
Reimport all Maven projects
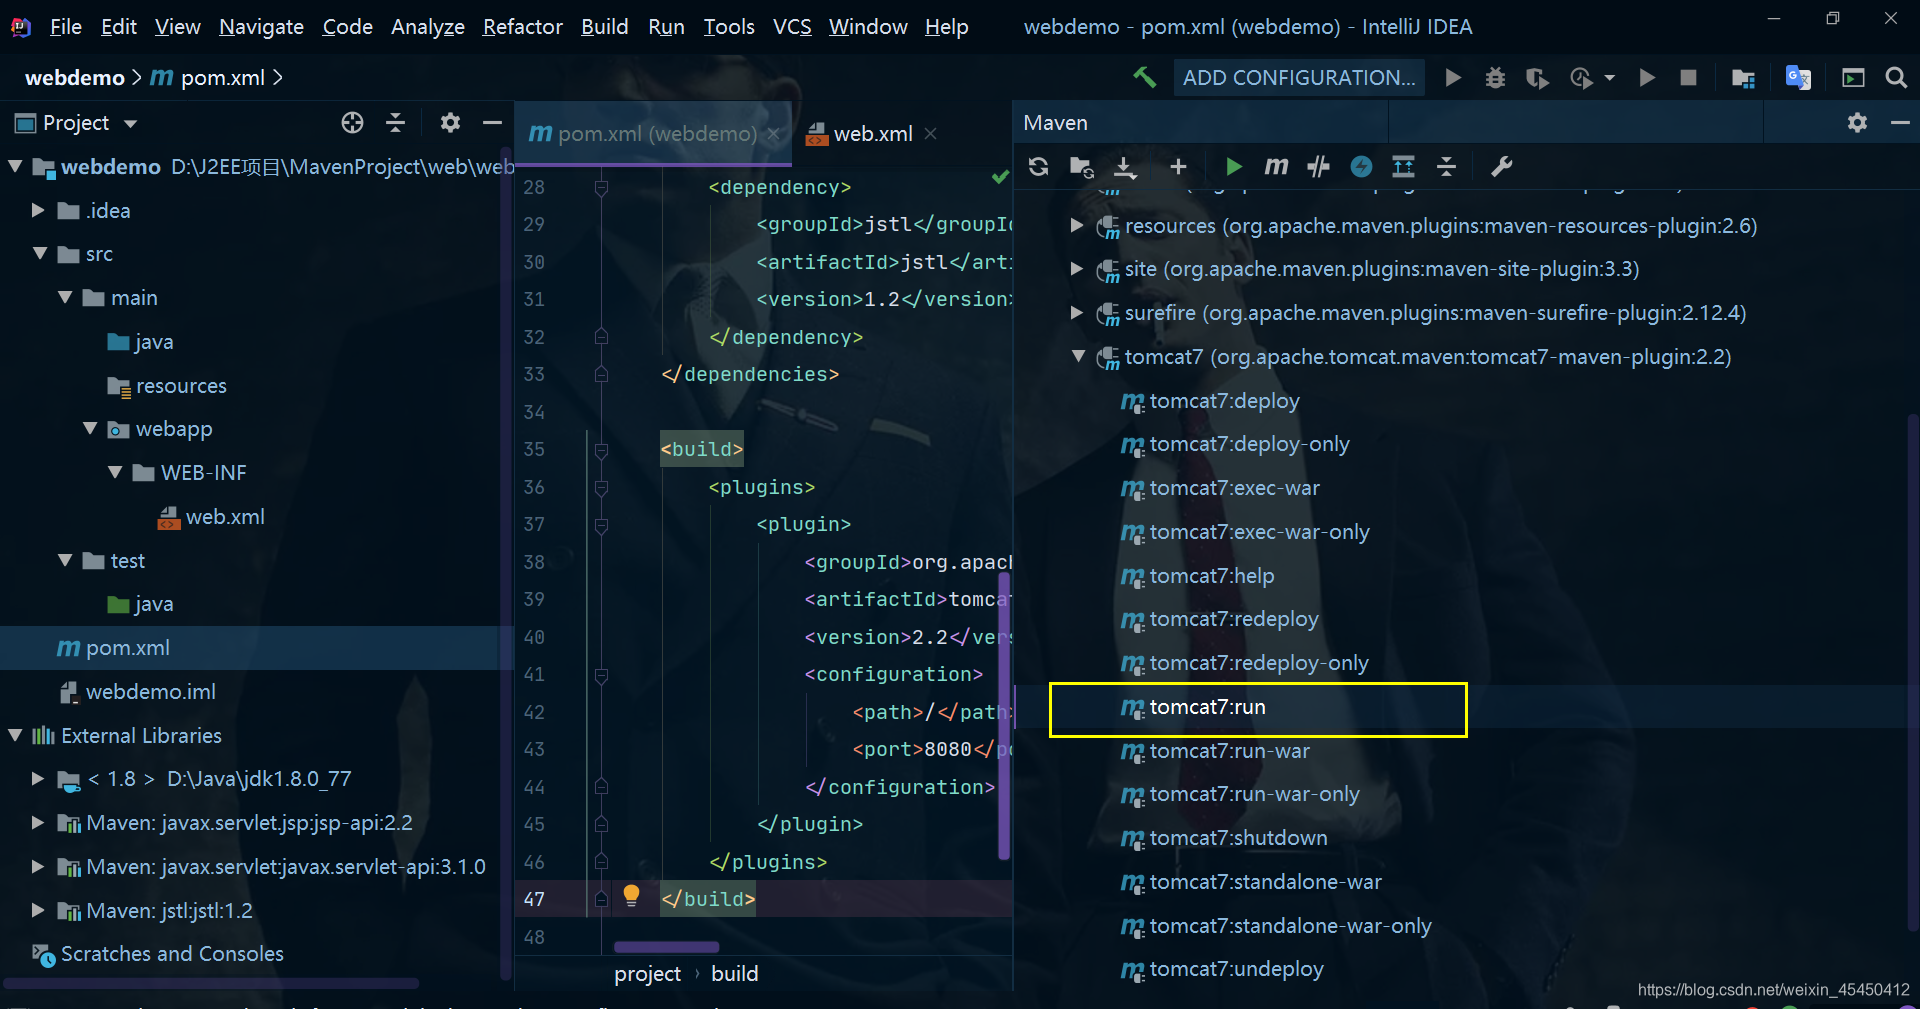(x=1038, y=166)
